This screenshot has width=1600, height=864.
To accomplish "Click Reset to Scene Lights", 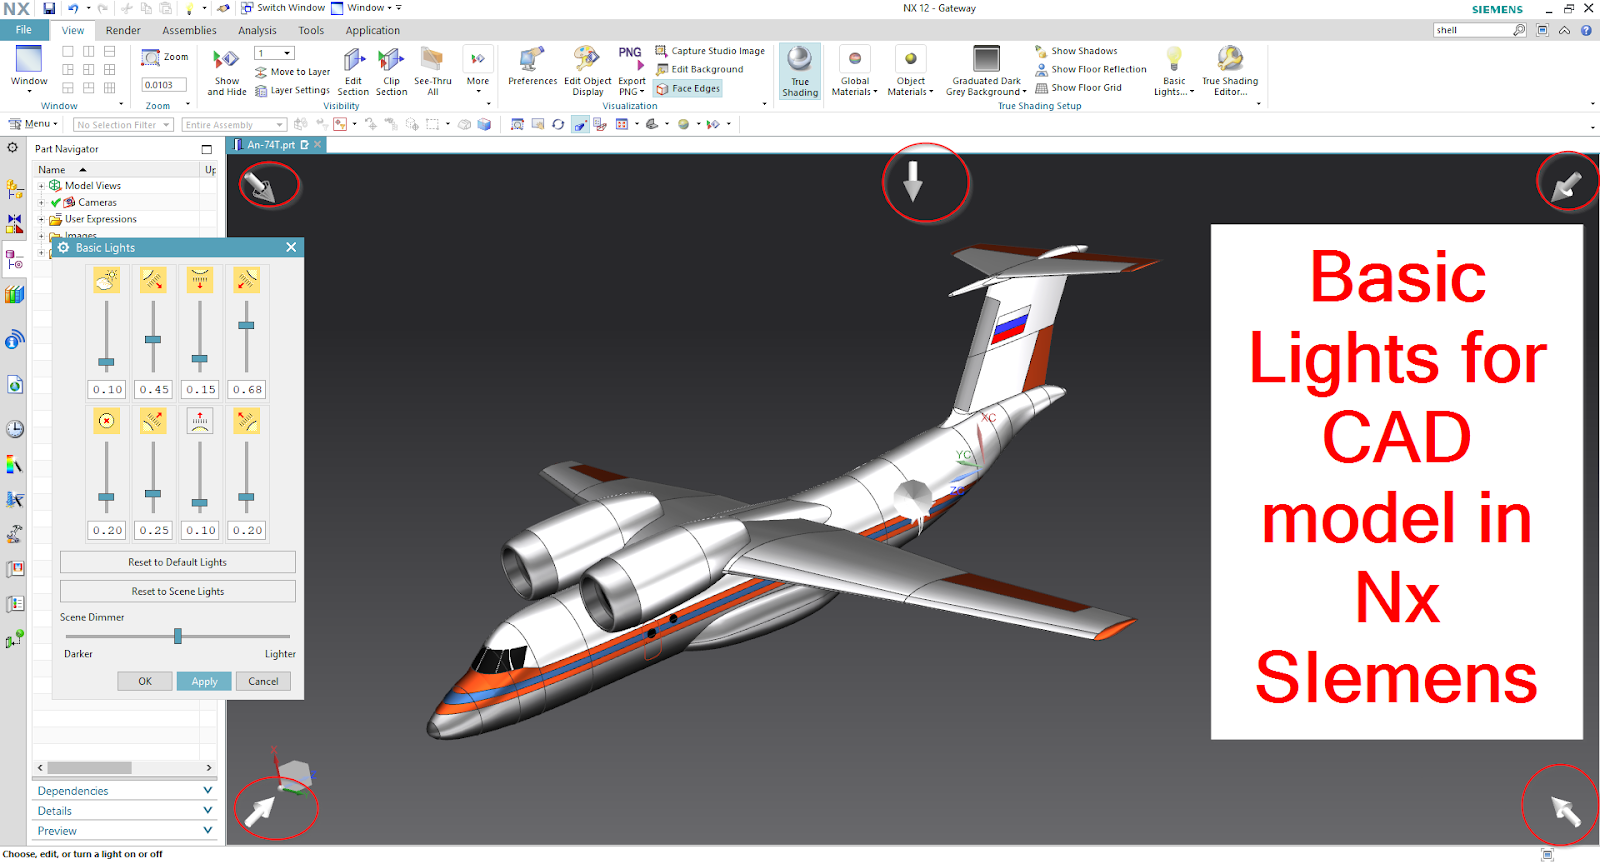I will click(178, 591).
